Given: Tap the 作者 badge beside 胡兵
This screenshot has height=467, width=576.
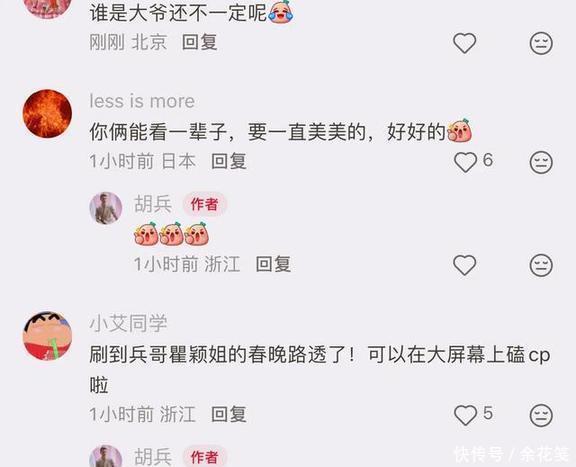Looking at the screenshot, I should pyautogui.click(x=205, y=204).
